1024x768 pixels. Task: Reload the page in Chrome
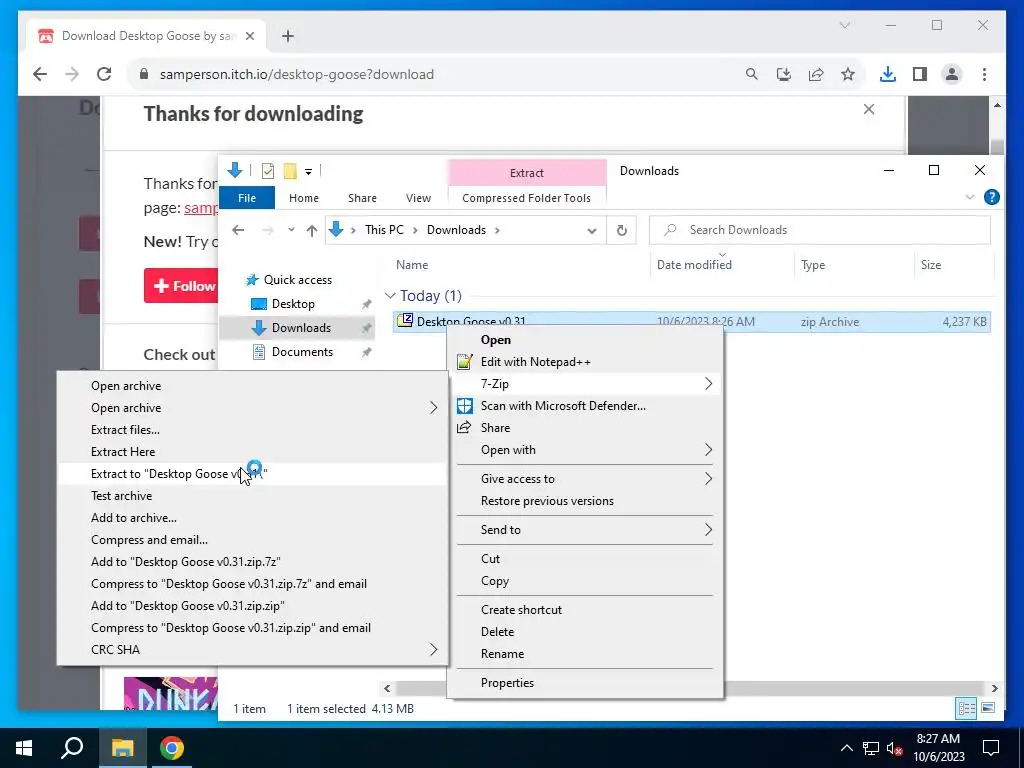(104, 74)
